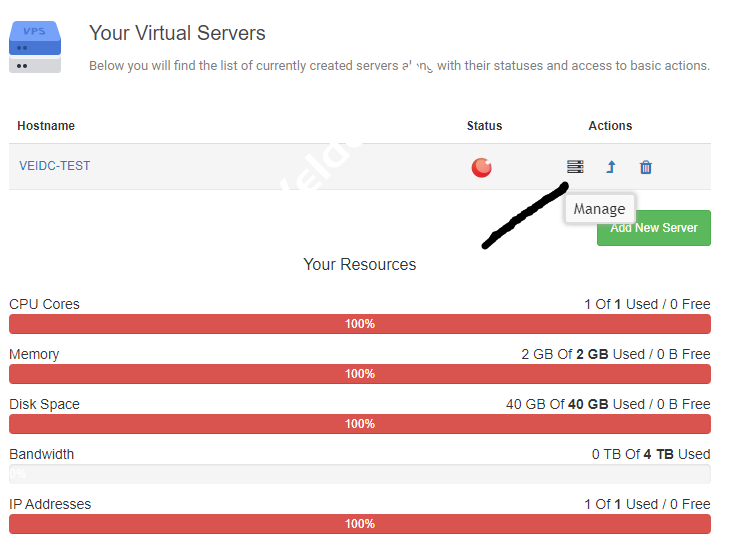Click the VPS server logo icon
The height and width of the screenshot is (557, 733).
[x=35, y=47]
